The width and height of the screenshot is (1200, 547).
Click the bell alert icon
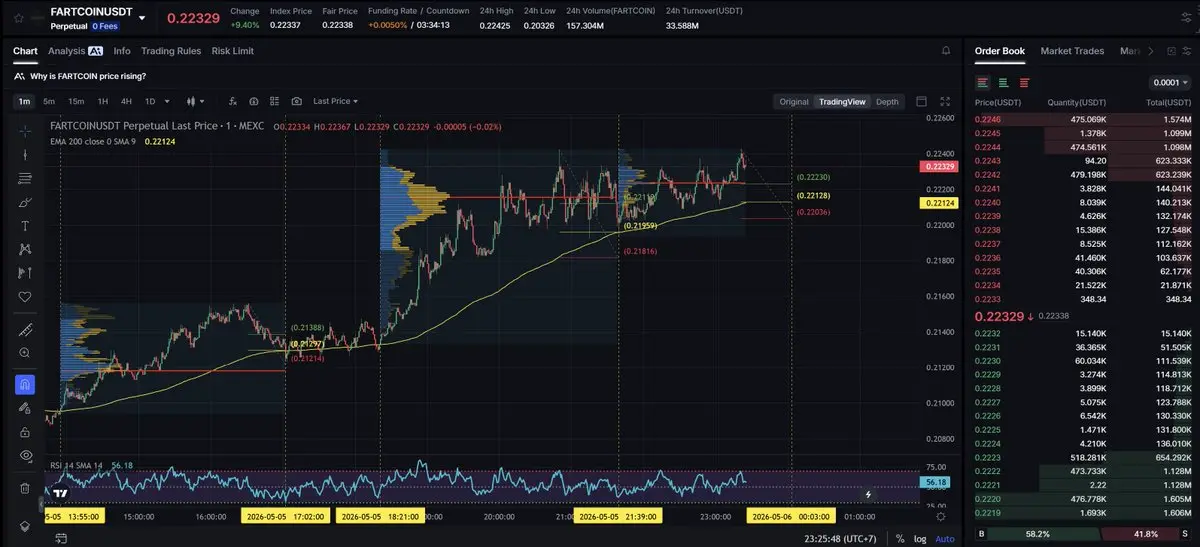pos(946,50)
